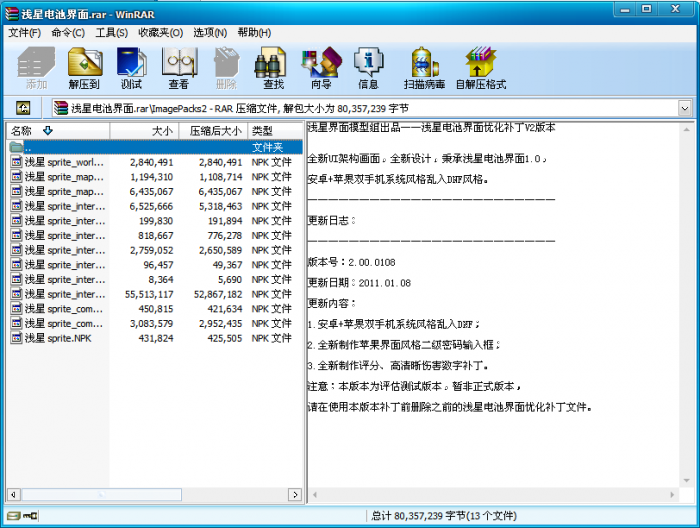700x528 pixels.
Task: Open the 收藏夹(O) menu
Action: (x=161, y=33)
